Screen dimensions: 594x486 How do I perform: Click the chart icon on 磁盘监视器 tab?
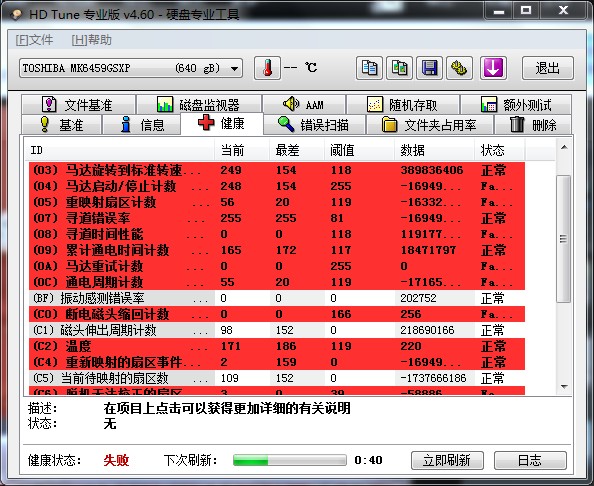click(x=165, y=104)
